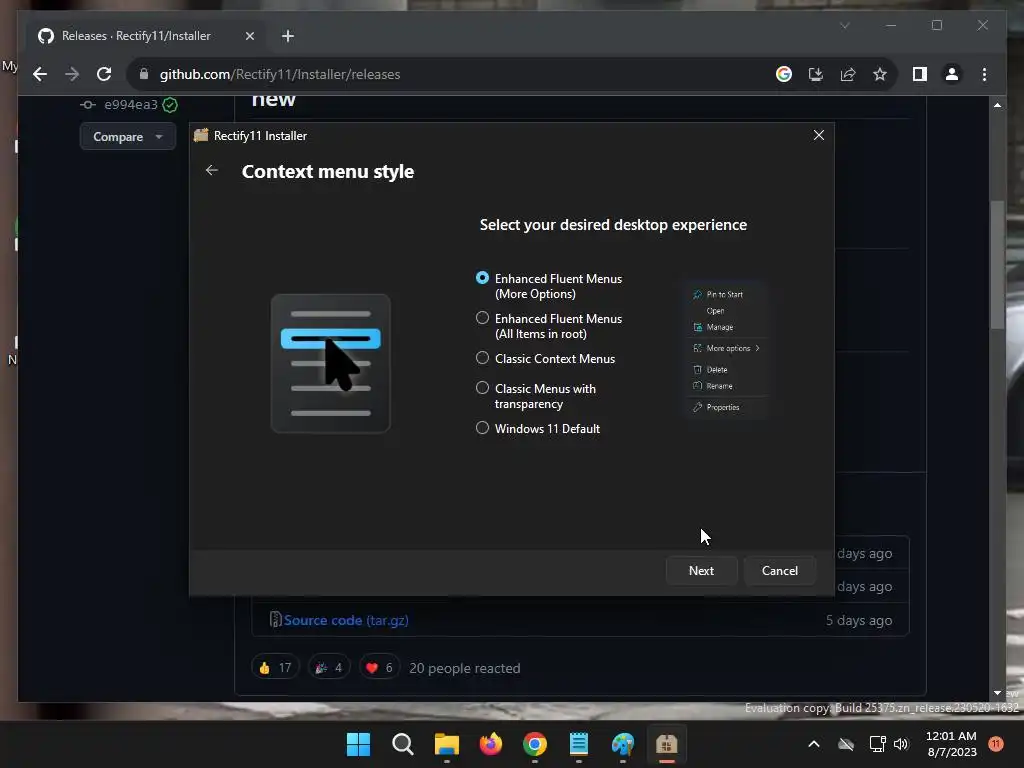
Task: Open taskbar Search
Action: pyautogui.click(x=402, y=744)
